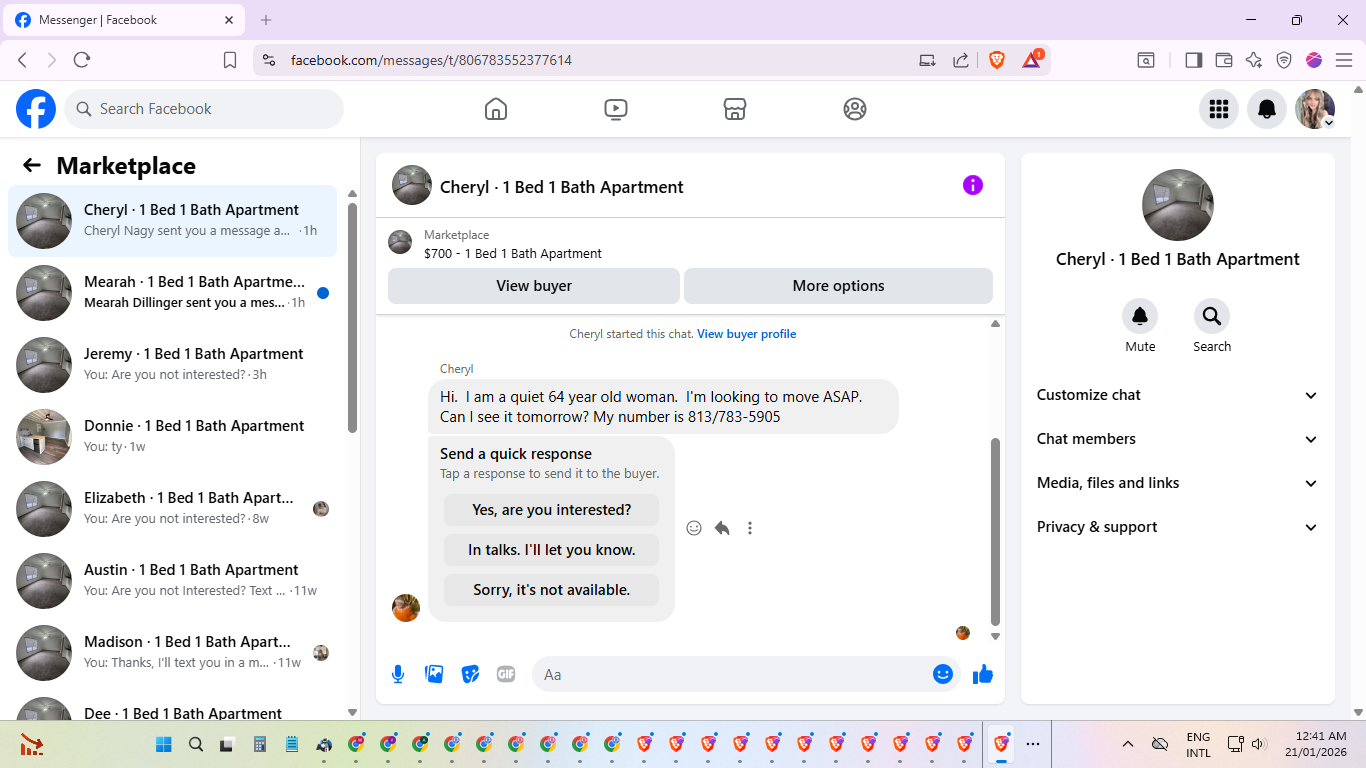Open the Groups icon in top navigation
The height and width of the screenshot is (768, 1366).
(855, 109)
